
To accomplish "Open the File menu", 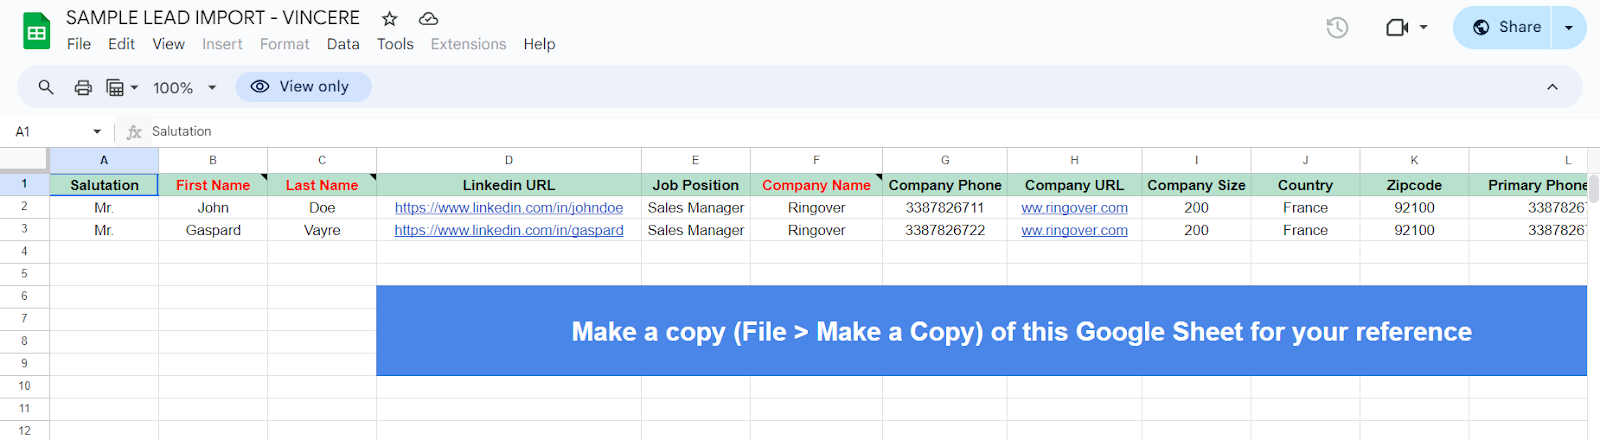I will pyautogui.click(x=79, y=44).
